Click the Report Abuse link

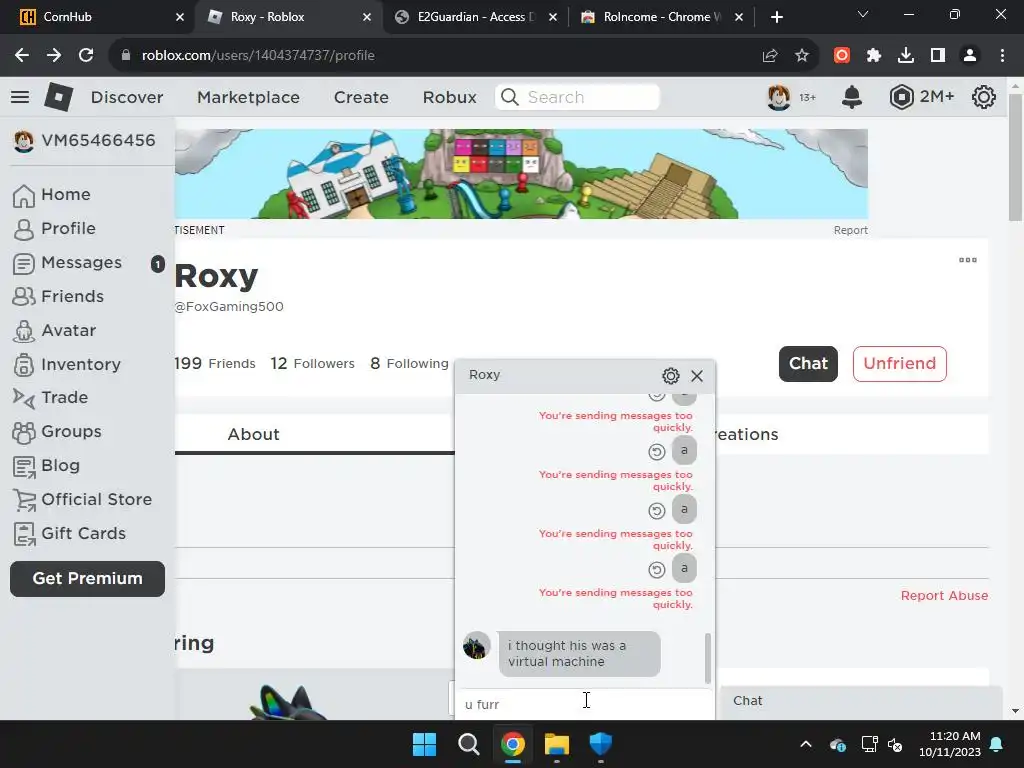point(944,596)
